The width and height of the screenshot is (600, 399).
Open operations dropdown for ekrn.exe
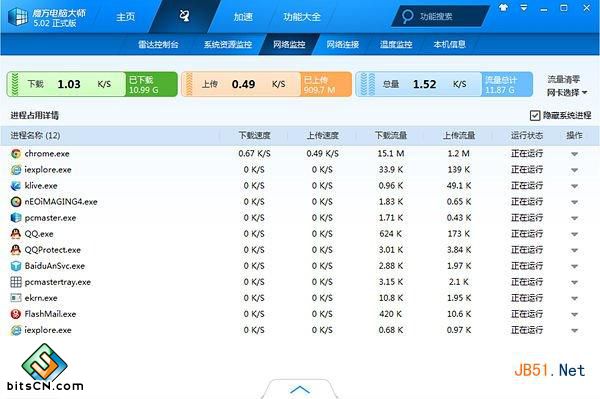pos(574,299)
